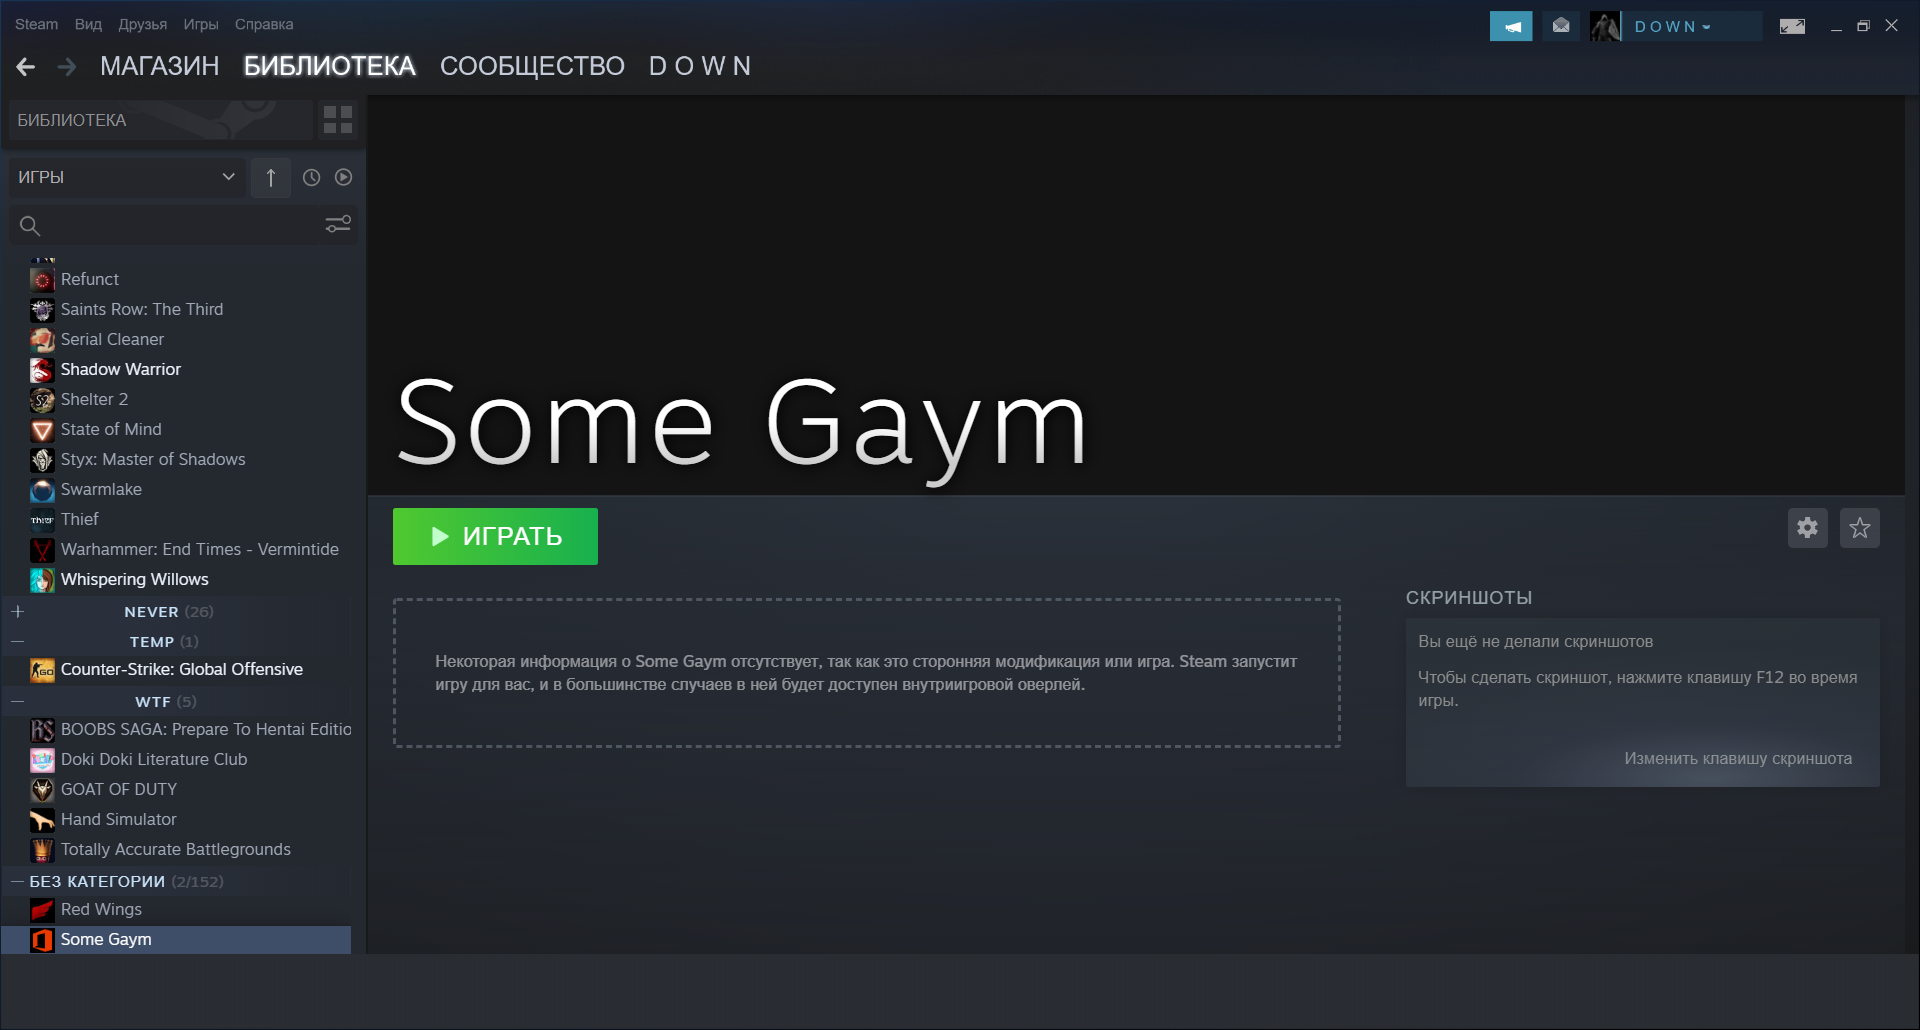Click the Totally Accurate Battlegrounds icon

tap(42, 850)
